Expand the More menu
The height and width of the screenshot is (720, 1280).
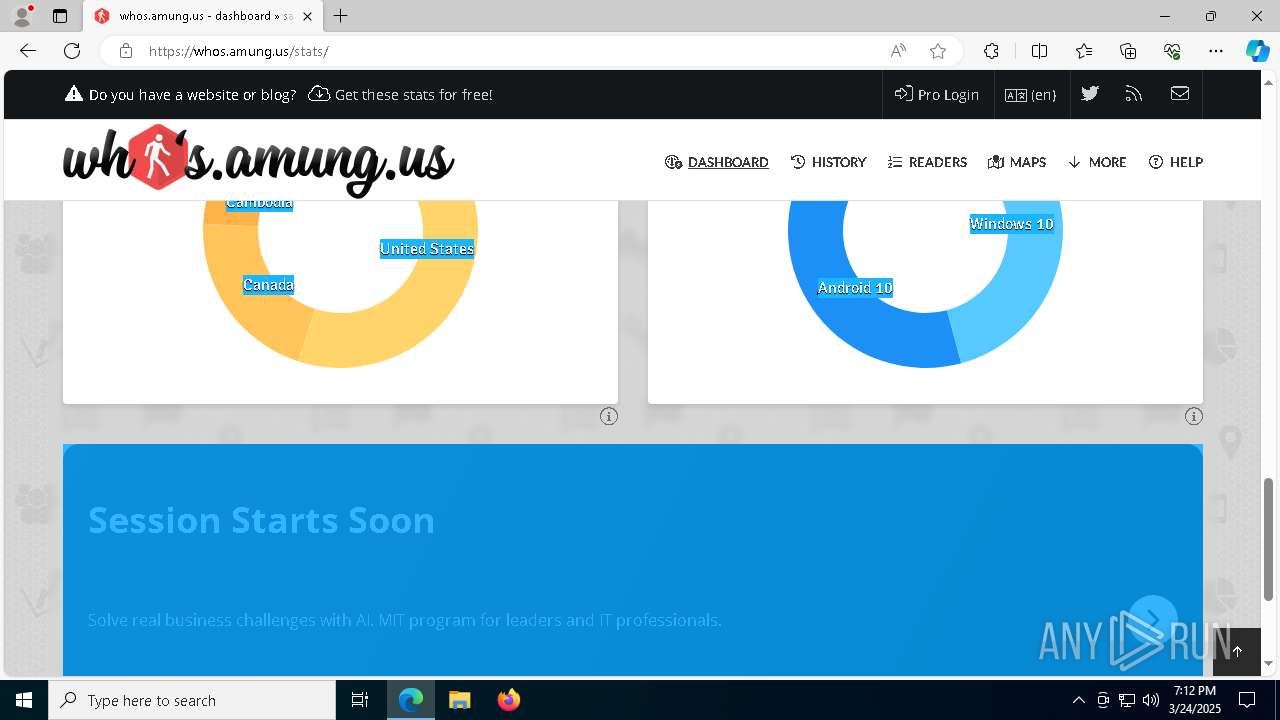tap(1097, 162)
